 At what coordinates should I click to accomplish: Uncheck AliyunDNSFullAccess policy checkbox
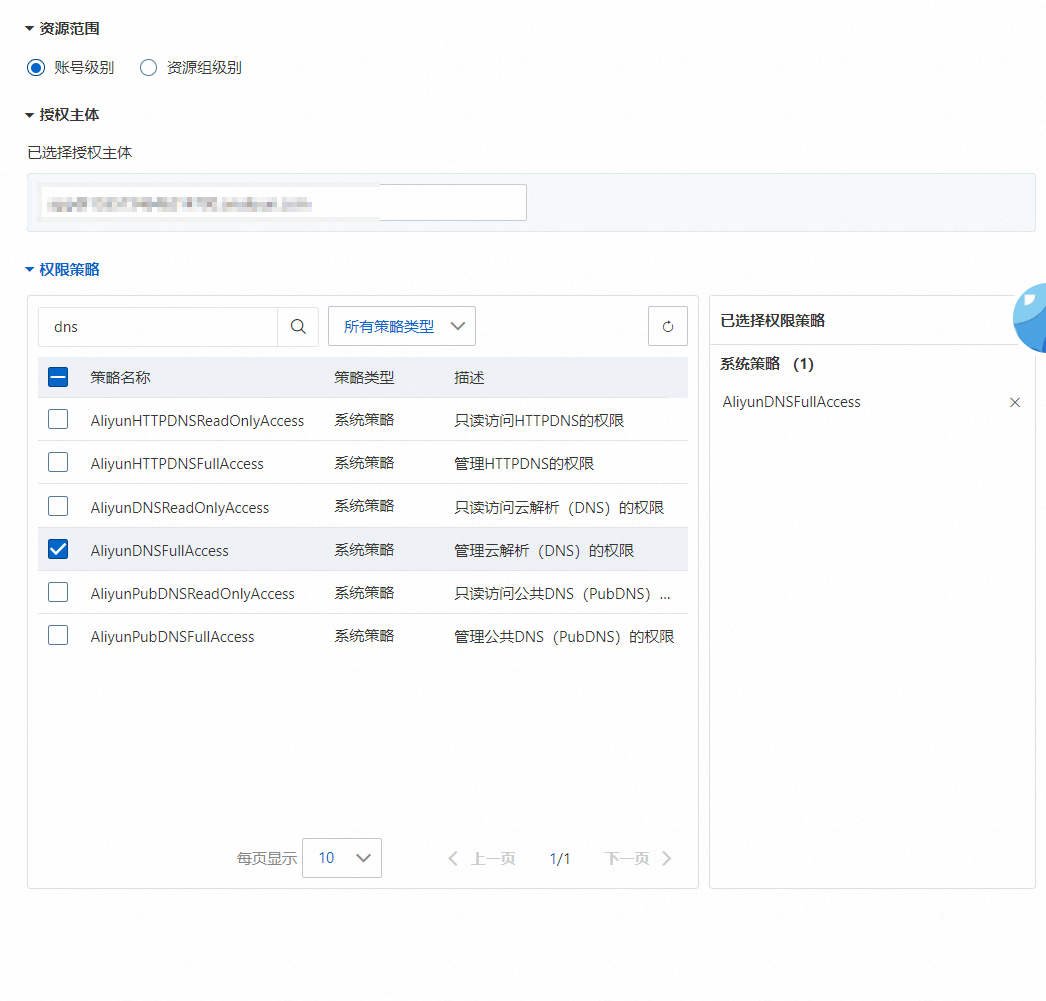tap(58, 550)
